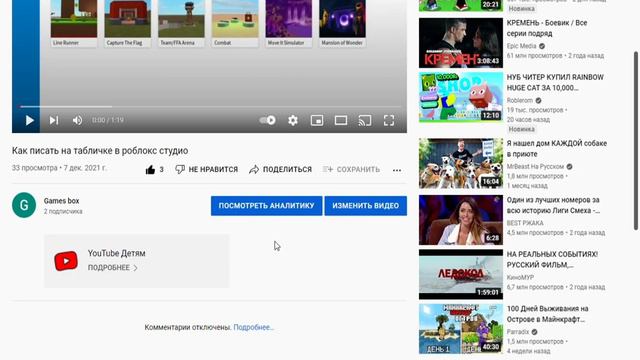
Task: Open the Games box channel name
Action: (x=62, y=201)
